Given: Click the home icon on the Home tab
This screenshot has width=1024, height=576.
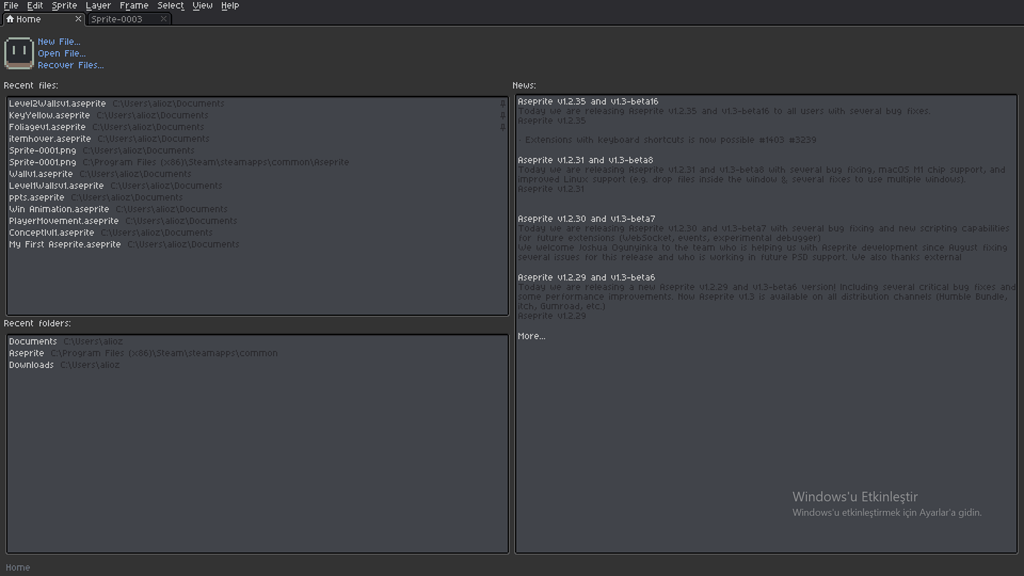Looking at the screenshot, I should click(9, 18).
